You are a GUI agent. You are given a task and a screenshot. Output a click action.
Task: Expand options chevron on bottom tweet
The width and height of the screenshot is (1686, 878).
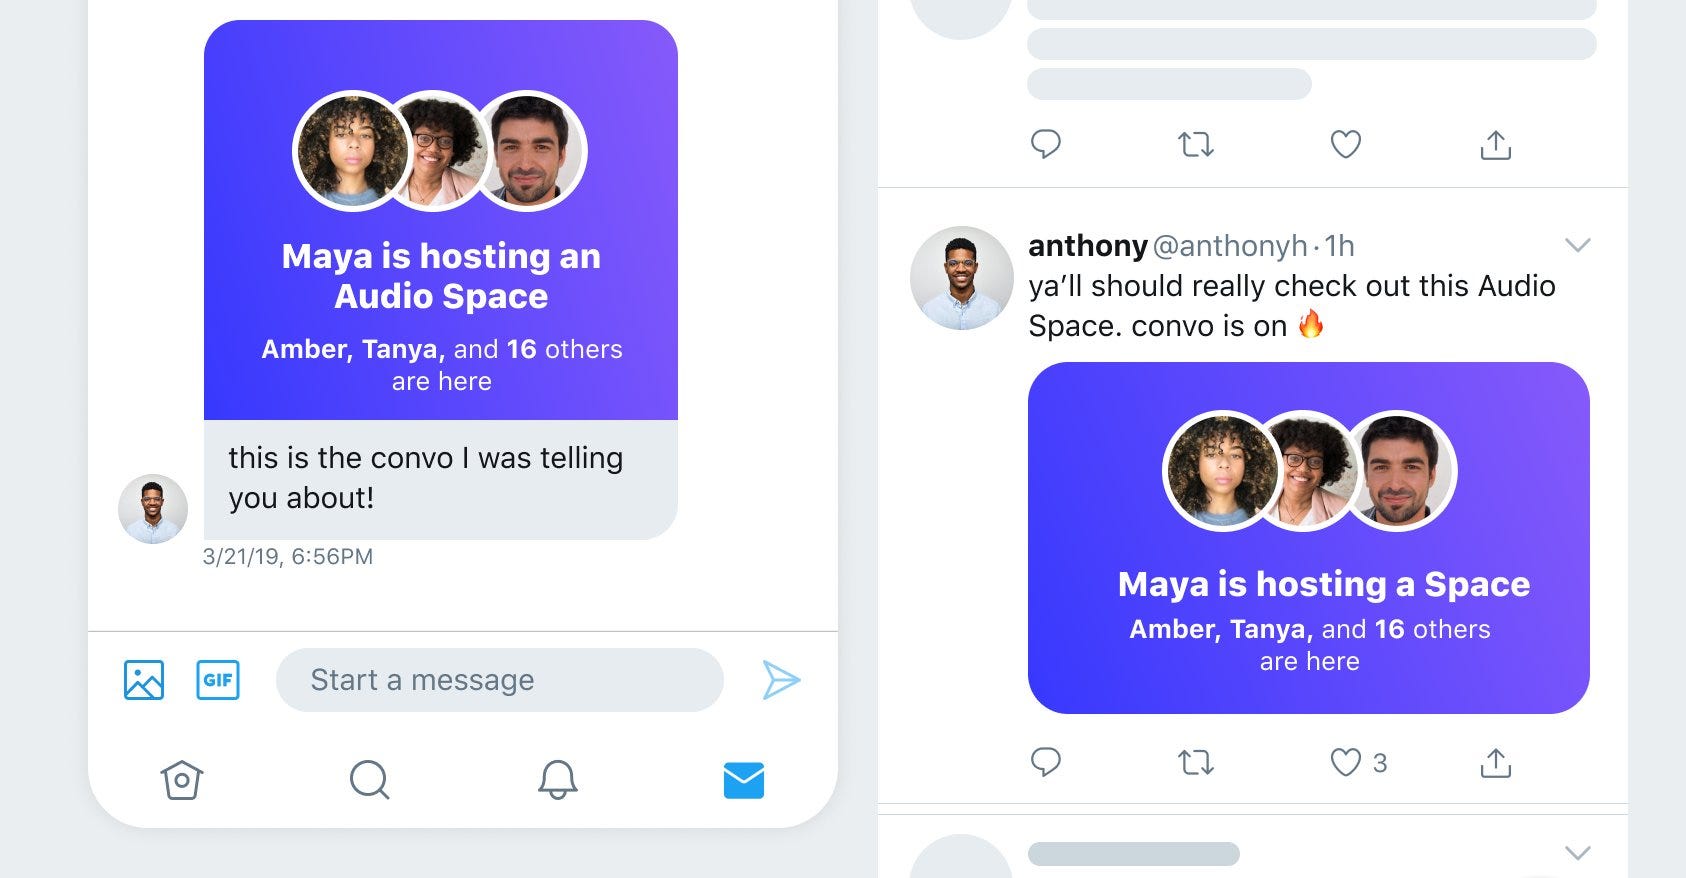pos(1577,853)
